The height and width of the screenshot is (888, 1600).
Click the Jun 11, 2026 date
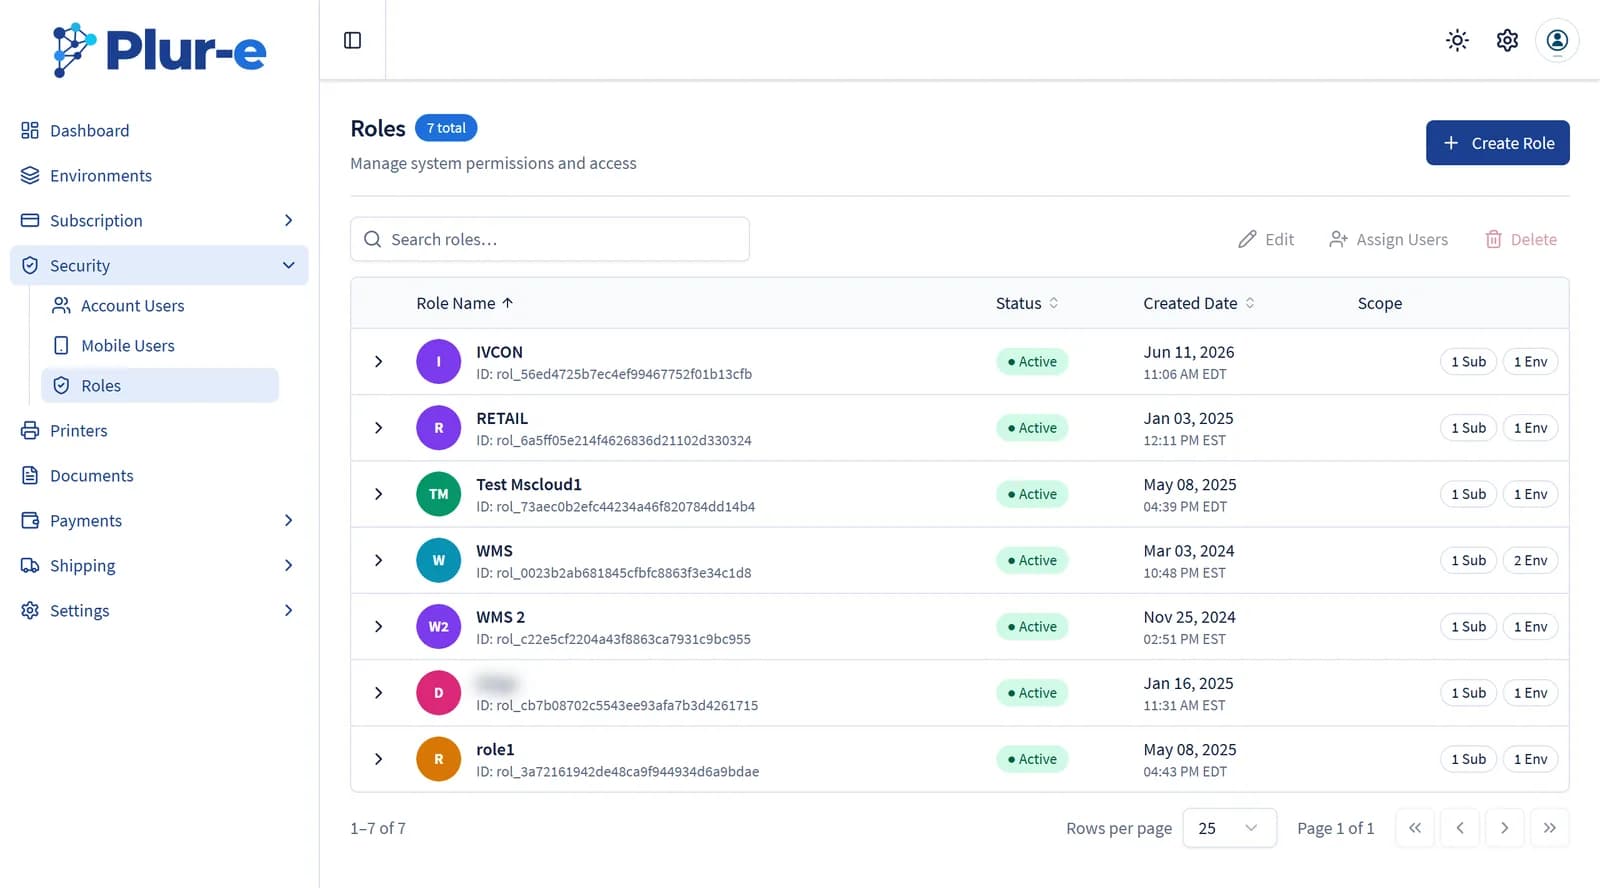(1188, 352)
